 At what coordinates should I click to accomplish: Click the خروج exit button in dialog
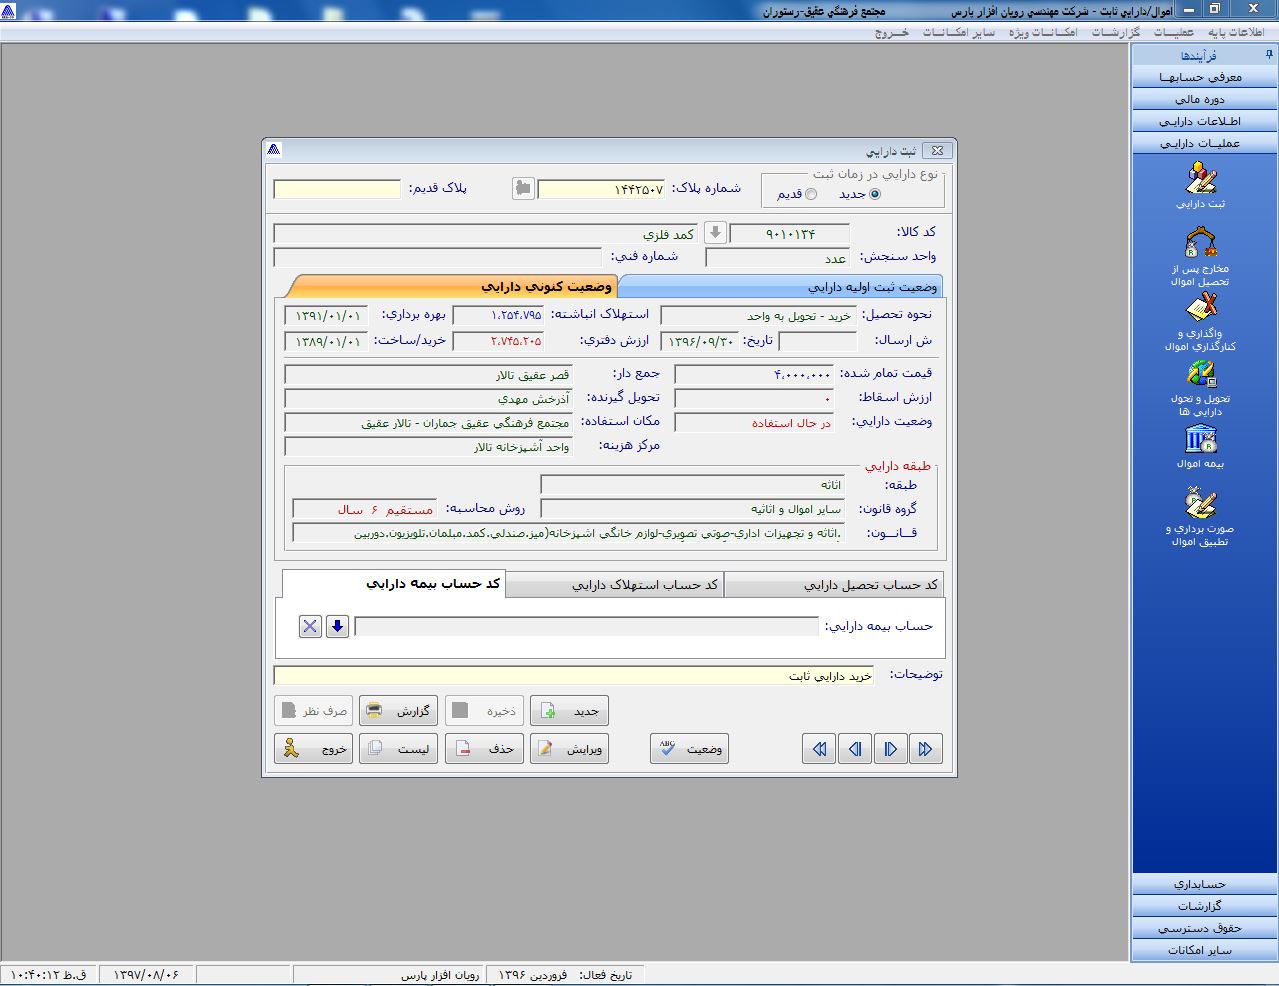[313, 749]
